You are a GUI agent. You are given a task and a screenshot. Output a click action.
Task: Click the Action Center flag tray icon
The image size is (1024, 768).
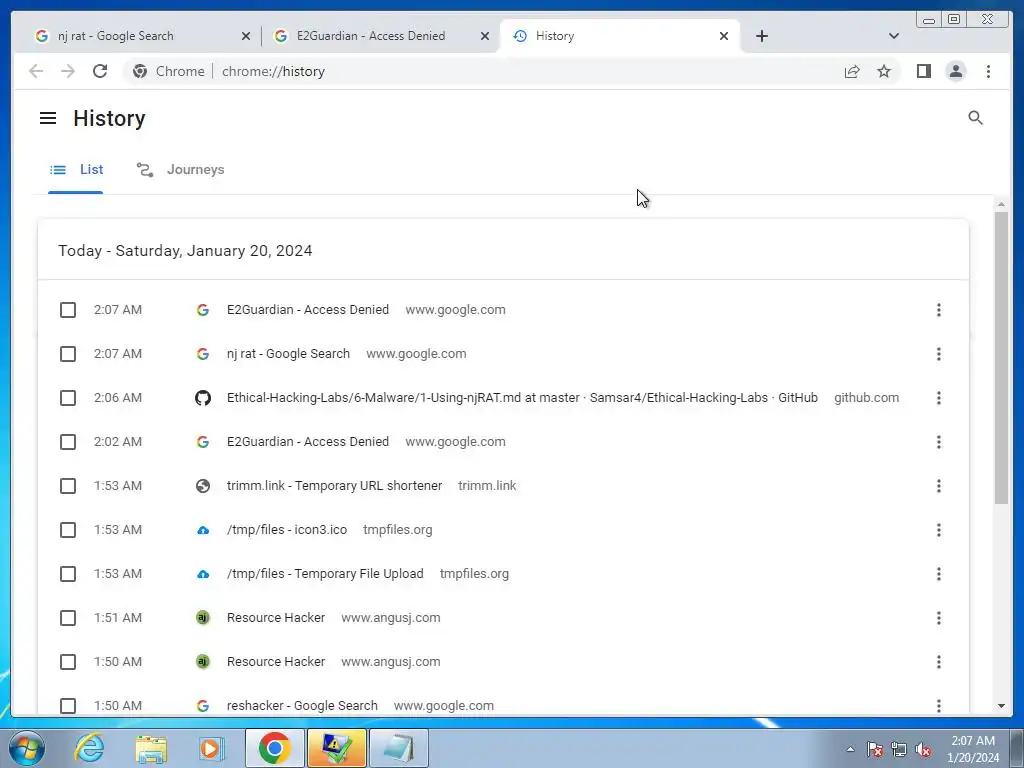click(875, 750)
